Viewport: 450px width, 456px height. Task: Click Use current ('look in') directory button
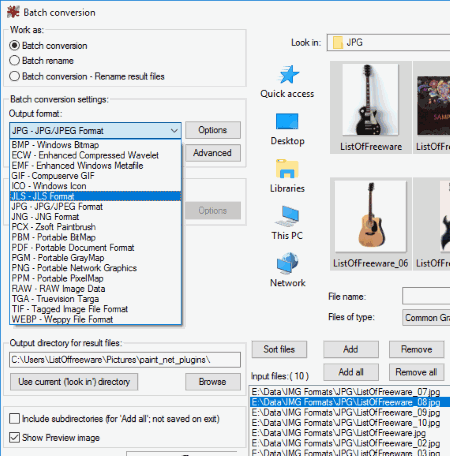pyautogui.click(x=74, y=382)
